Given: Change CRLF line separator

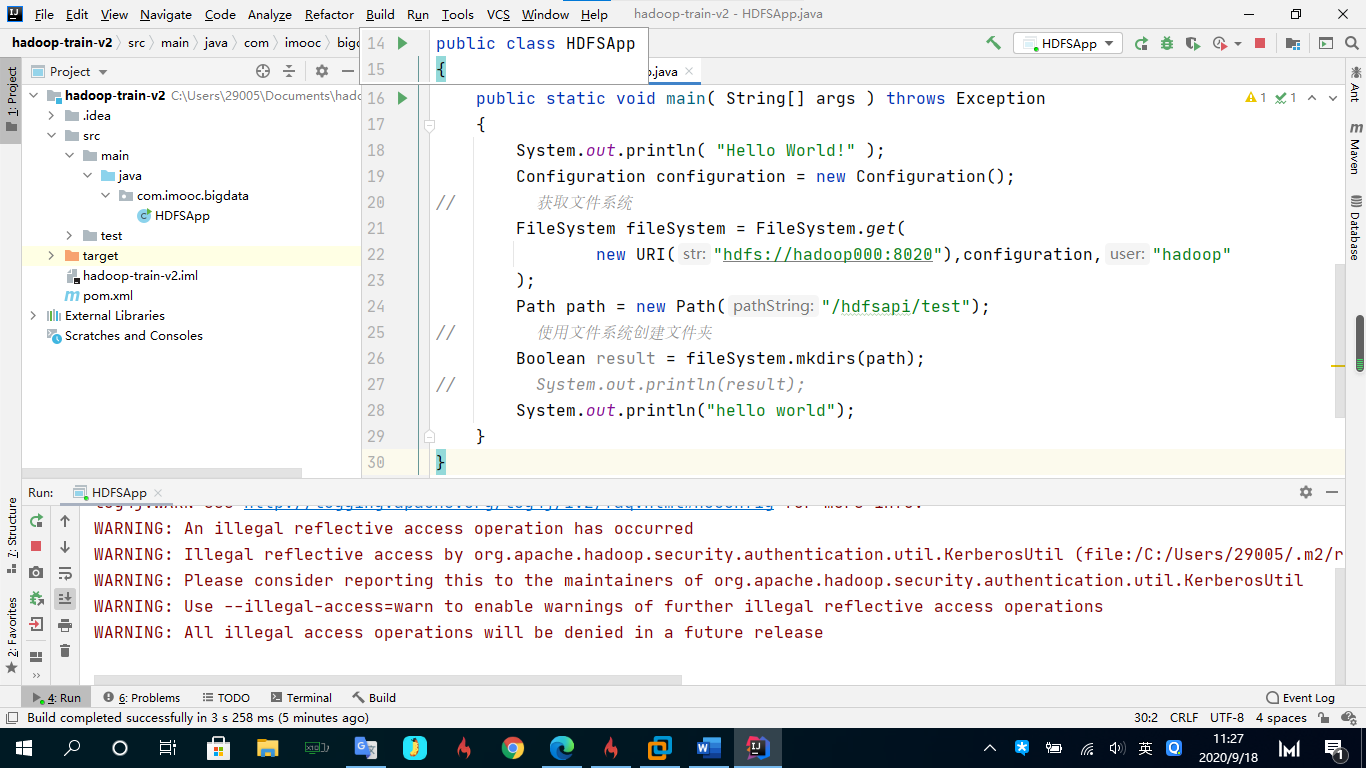Looking at the screenshot, I should (x=1183, y=718).
